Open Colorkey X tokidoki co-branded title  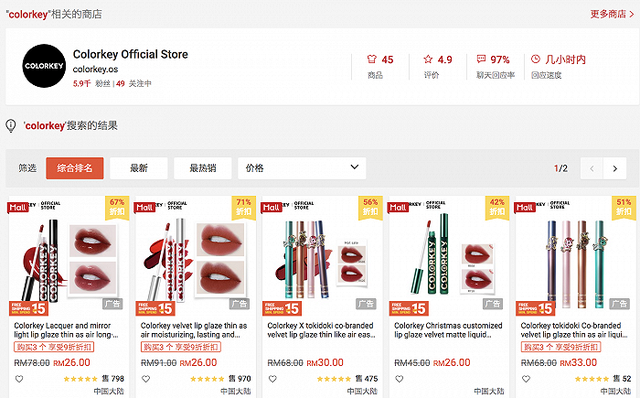tap(321, 330)
